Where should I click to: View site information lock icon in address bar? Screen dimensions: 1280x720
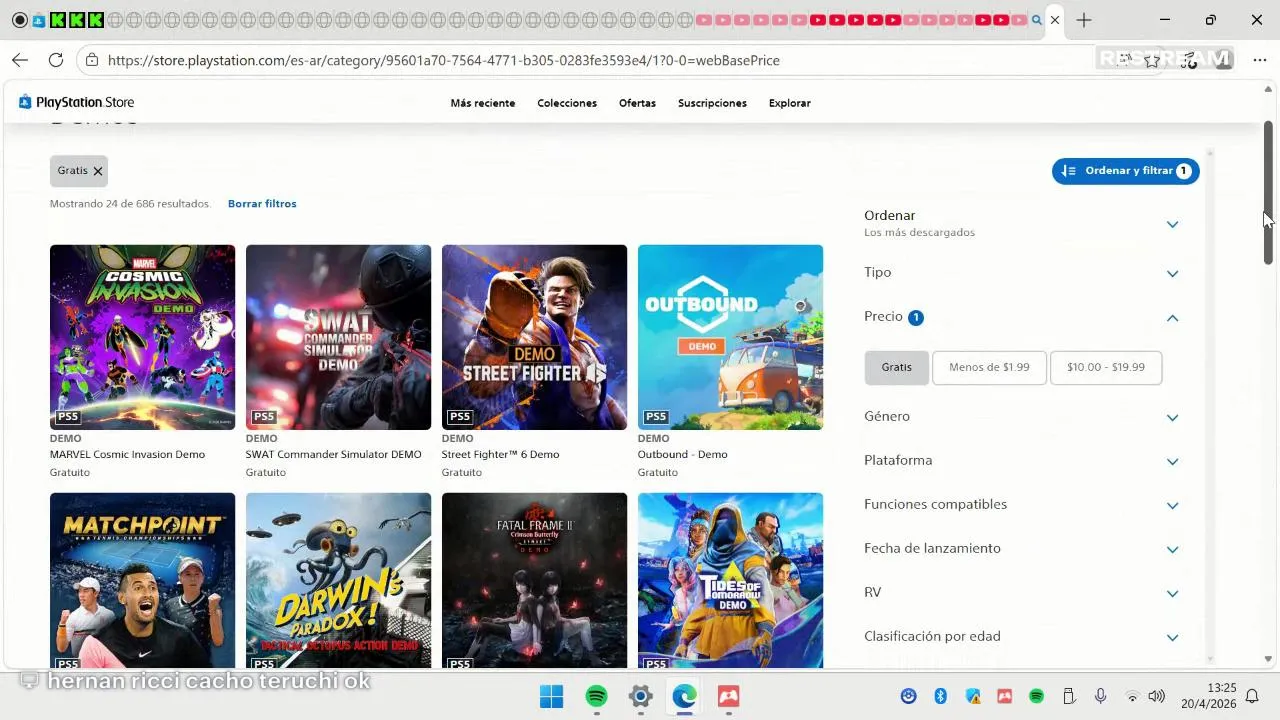coord(92,60)
